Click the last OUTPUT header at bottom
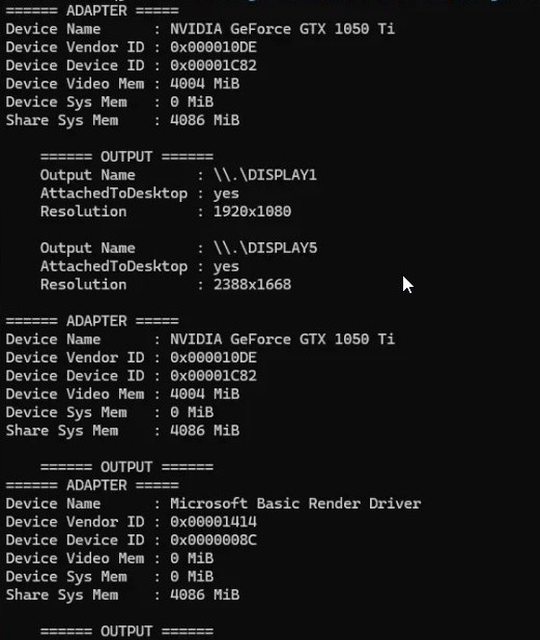540x640 pixels. coord(127,631)
